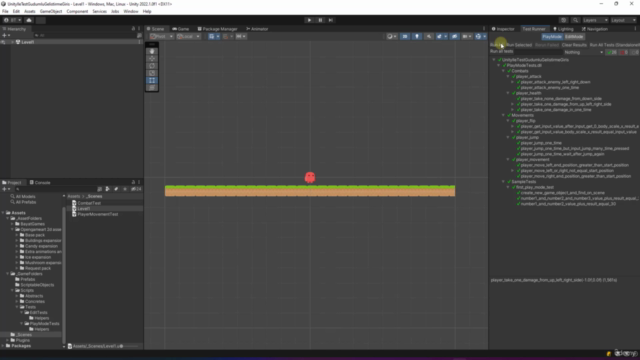The height and width of the screenshot is (360, 640).
Task: Click the Pause button in the top toolbar
Action: [320, 20]
